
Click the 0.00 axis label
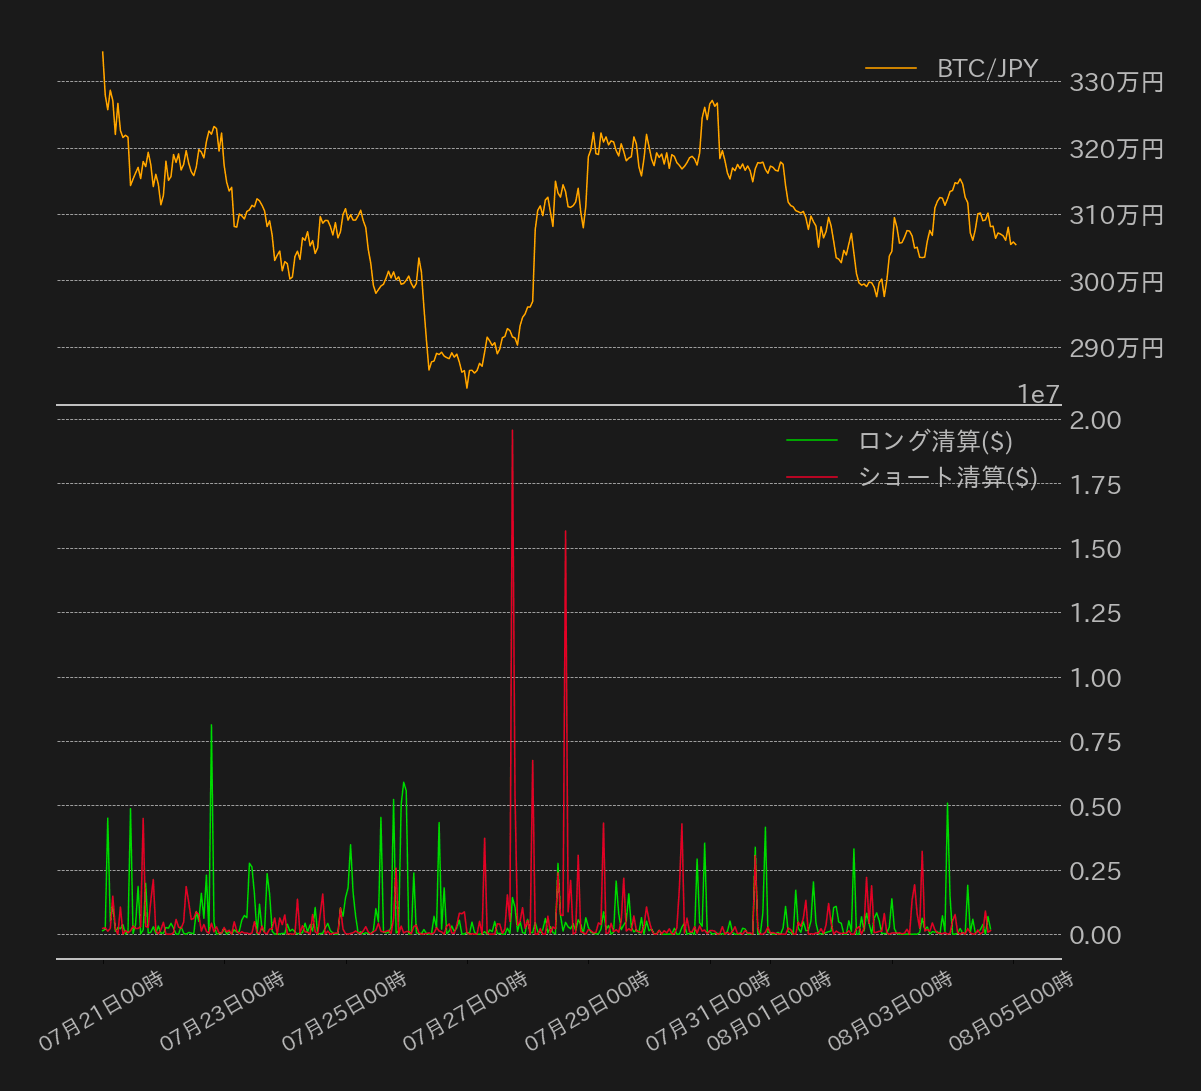1096,936
